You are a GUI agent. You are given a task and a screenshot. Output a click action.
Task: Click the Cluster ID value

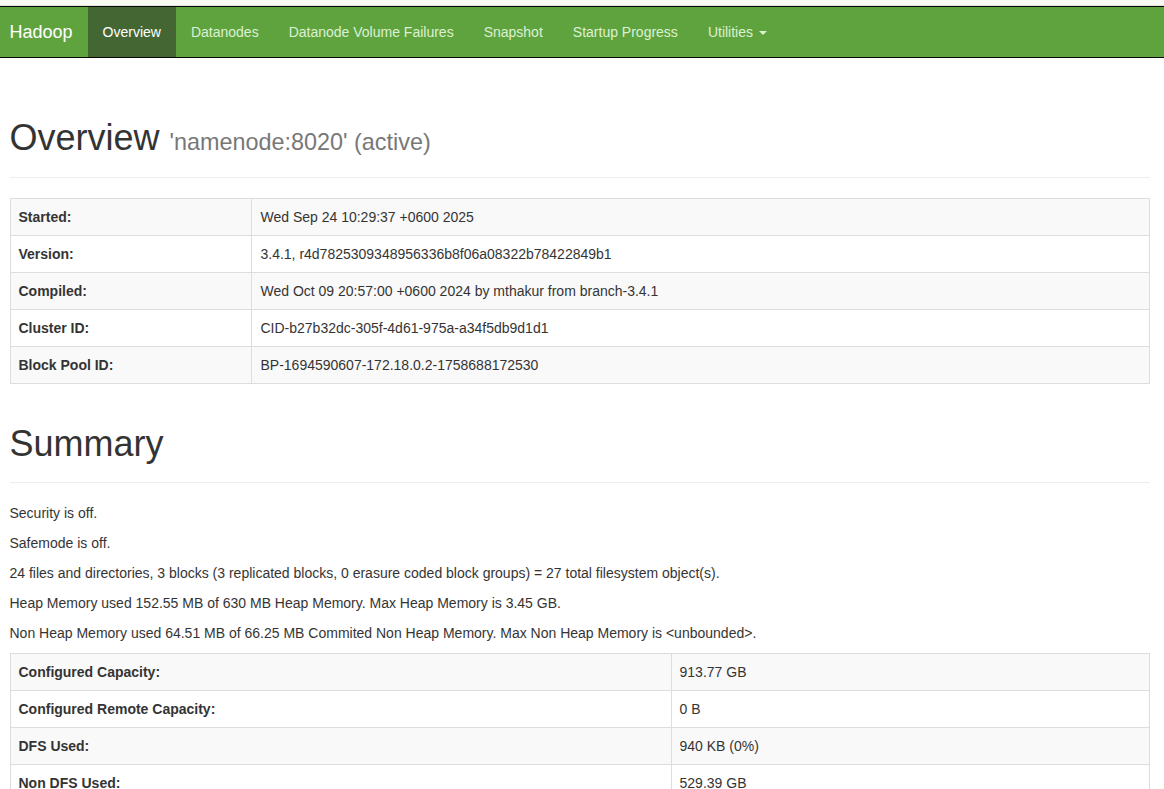click(404, 328)
